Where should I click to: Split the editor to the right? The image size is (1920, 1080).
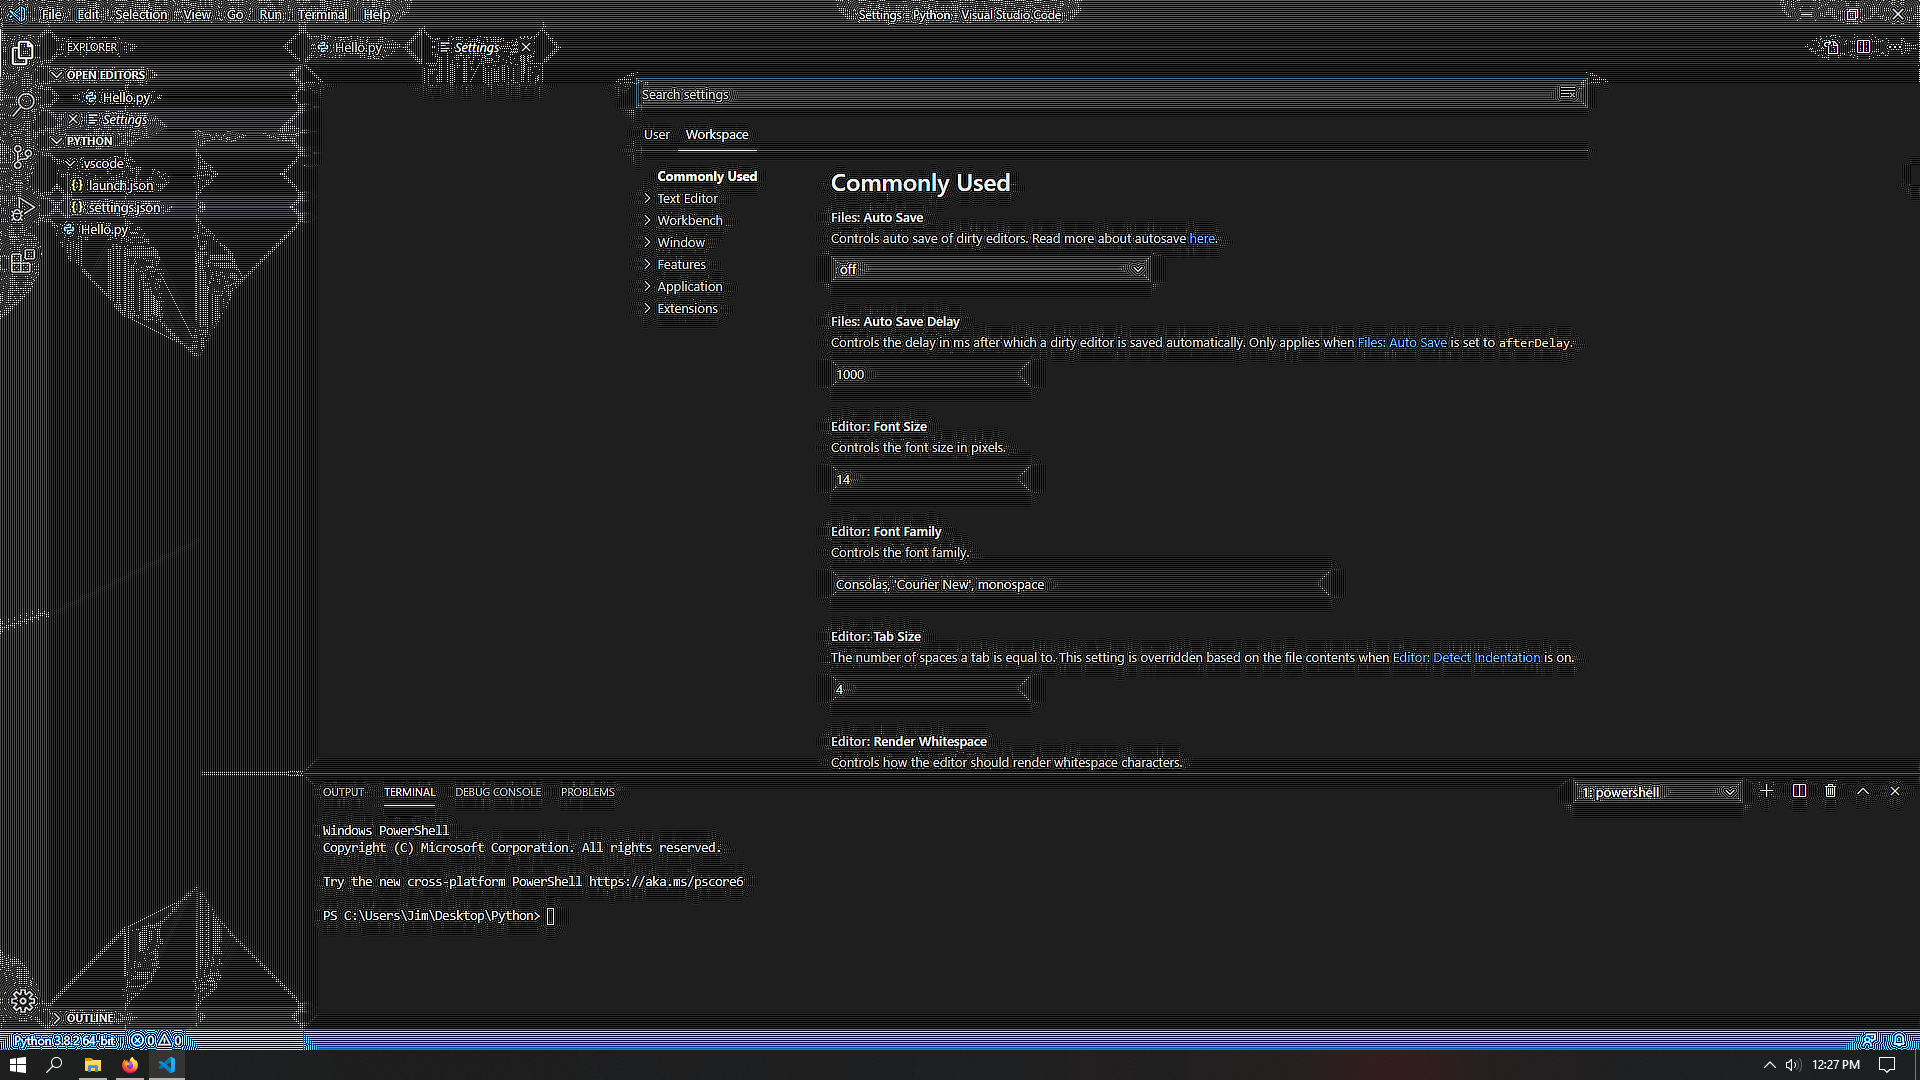click(1863, 47)
